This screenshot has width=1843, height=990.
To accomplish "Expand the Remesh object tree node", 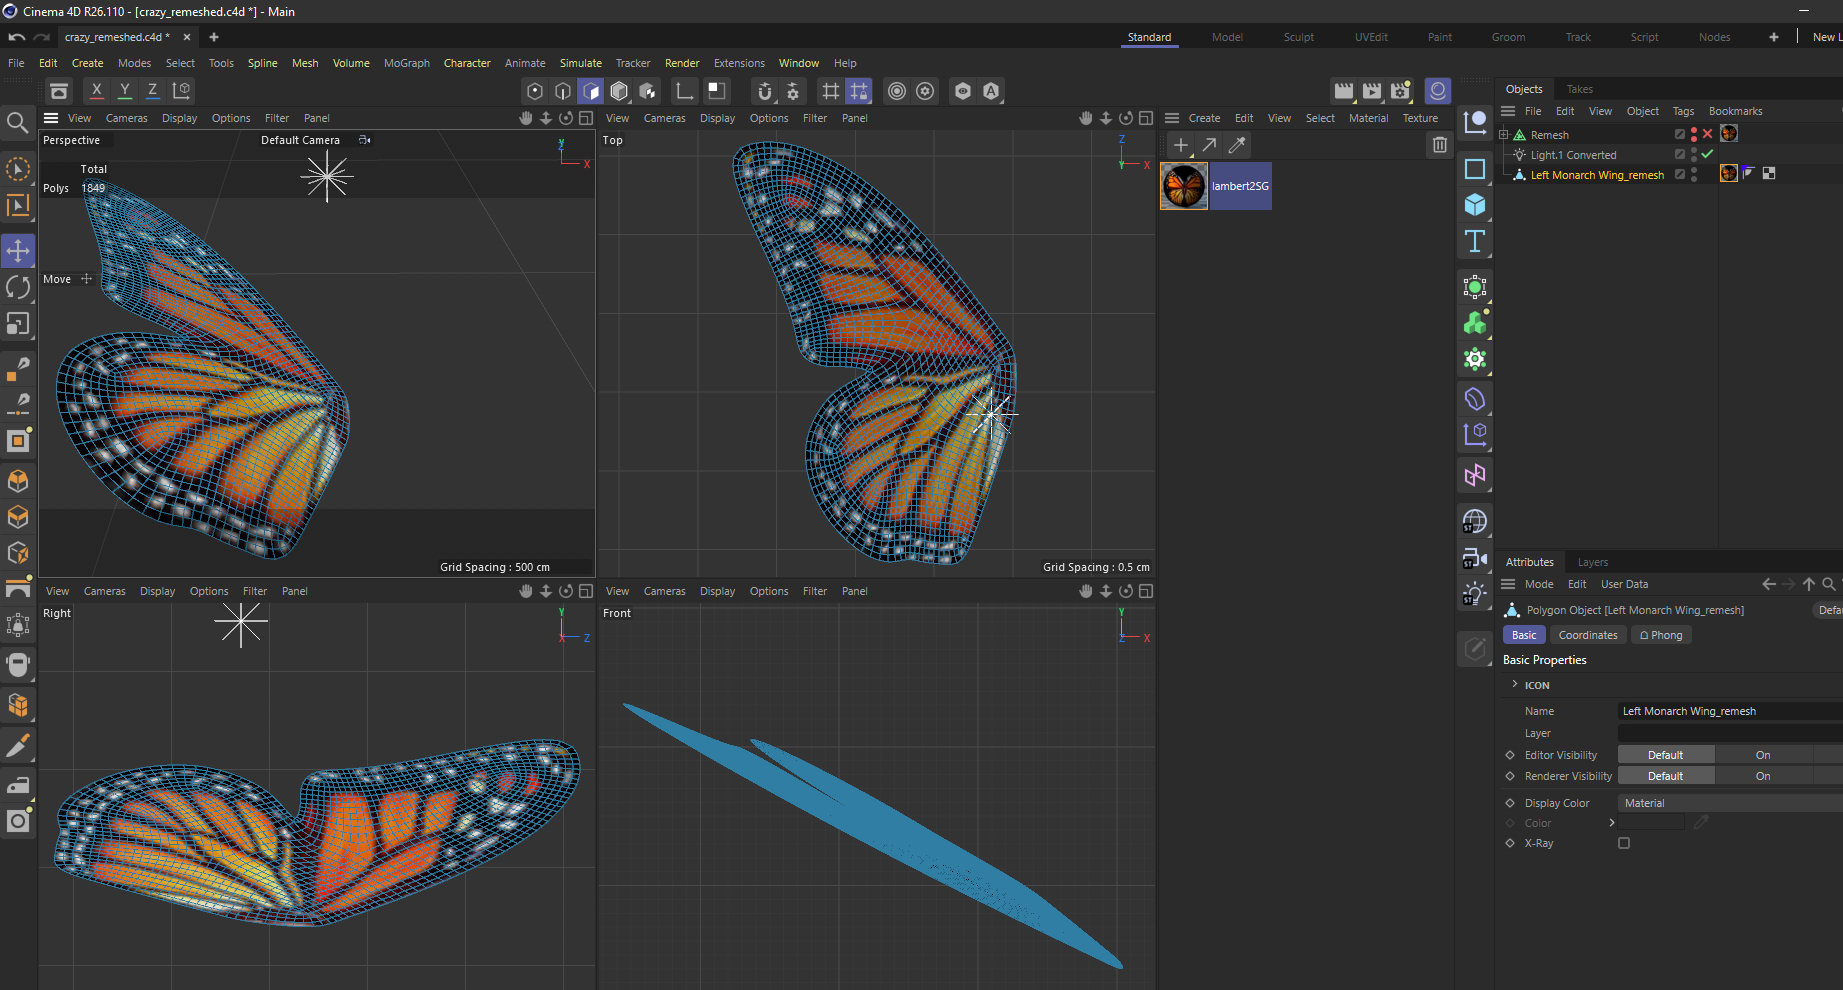I will click(1503, 134).
